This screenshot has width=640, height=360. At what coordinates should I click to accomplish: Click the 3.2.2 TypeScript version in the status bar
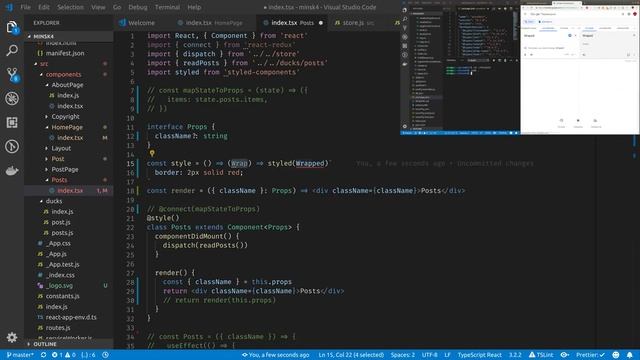point(515,355)
